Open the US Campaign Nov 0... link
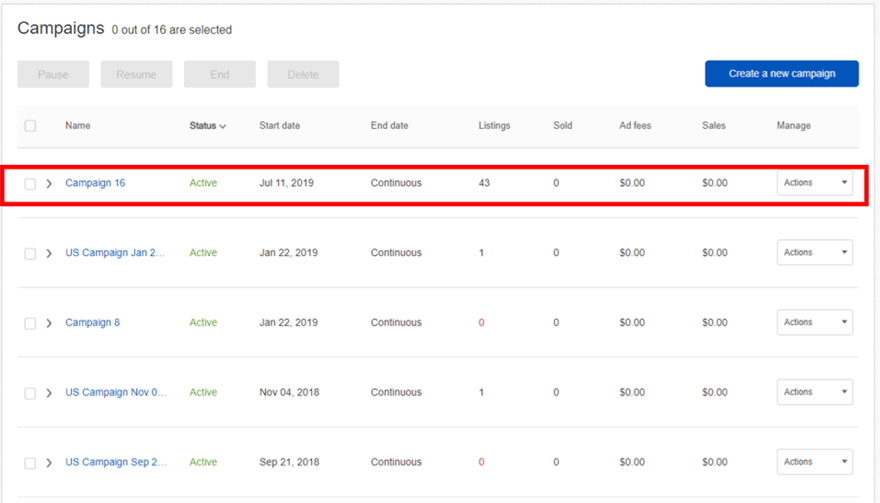880x503 pixels. tap(116, 392)
